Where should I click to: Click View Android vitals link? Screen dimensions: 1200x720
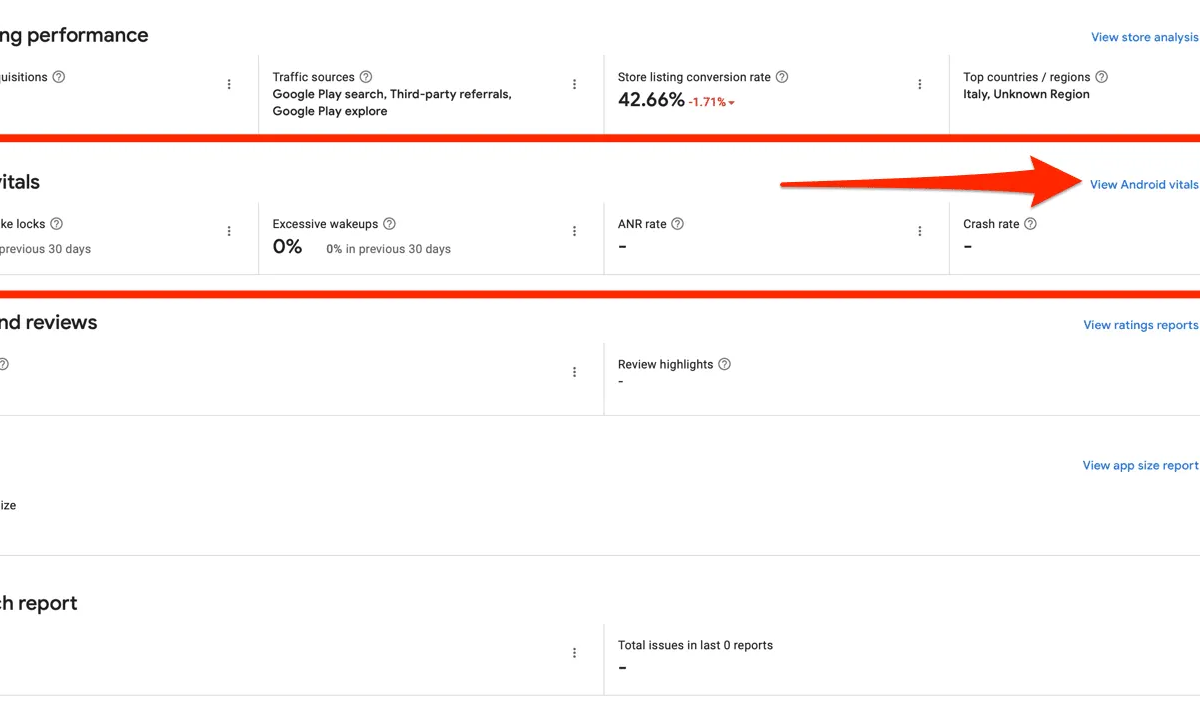point(1144,185)
